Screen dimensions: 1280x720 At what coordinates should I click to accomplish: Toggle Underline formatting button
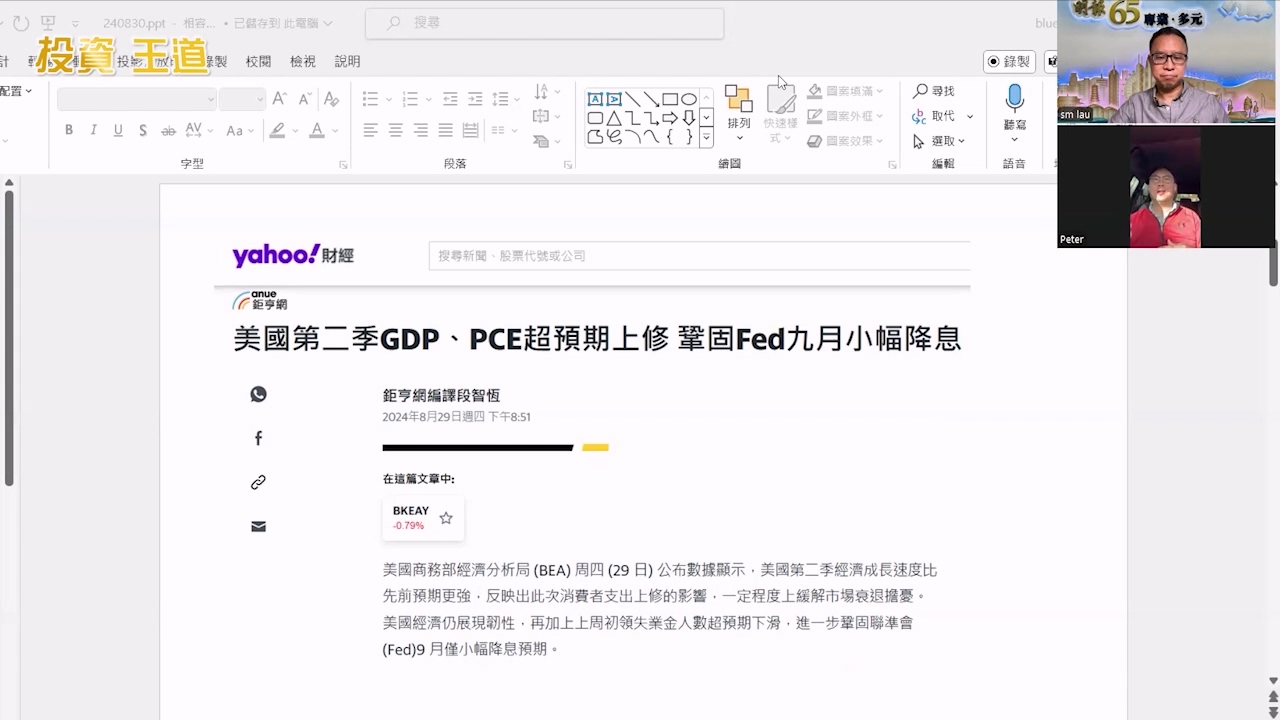(x=118, y=130)
